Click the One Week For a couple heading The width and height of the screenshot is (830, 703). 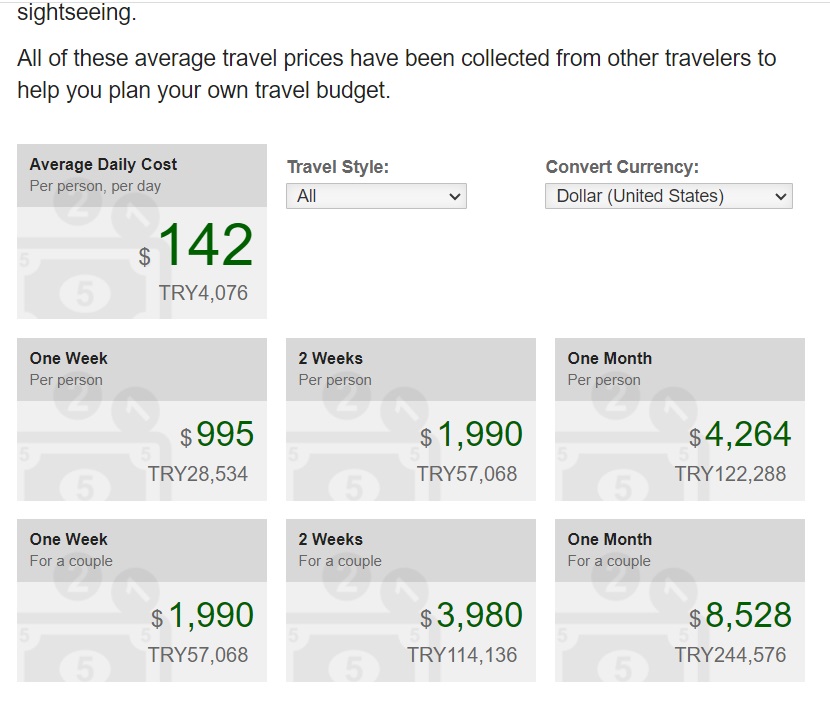(69, 539)
